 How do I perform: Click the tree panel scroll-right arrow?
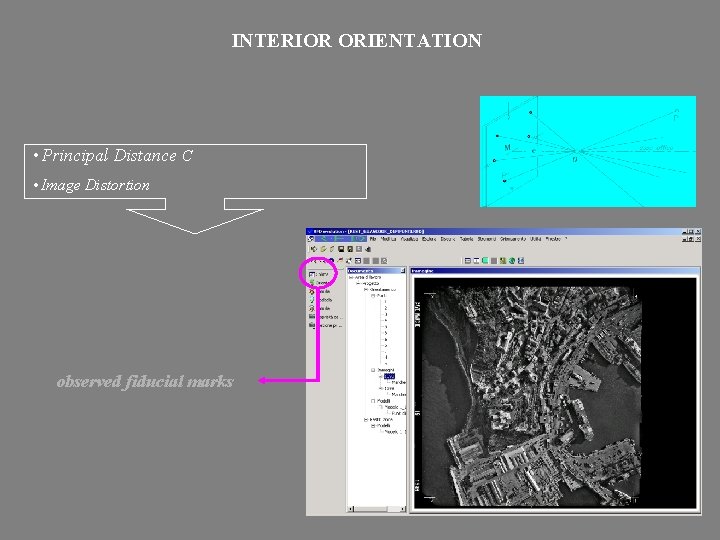(403, 509)
